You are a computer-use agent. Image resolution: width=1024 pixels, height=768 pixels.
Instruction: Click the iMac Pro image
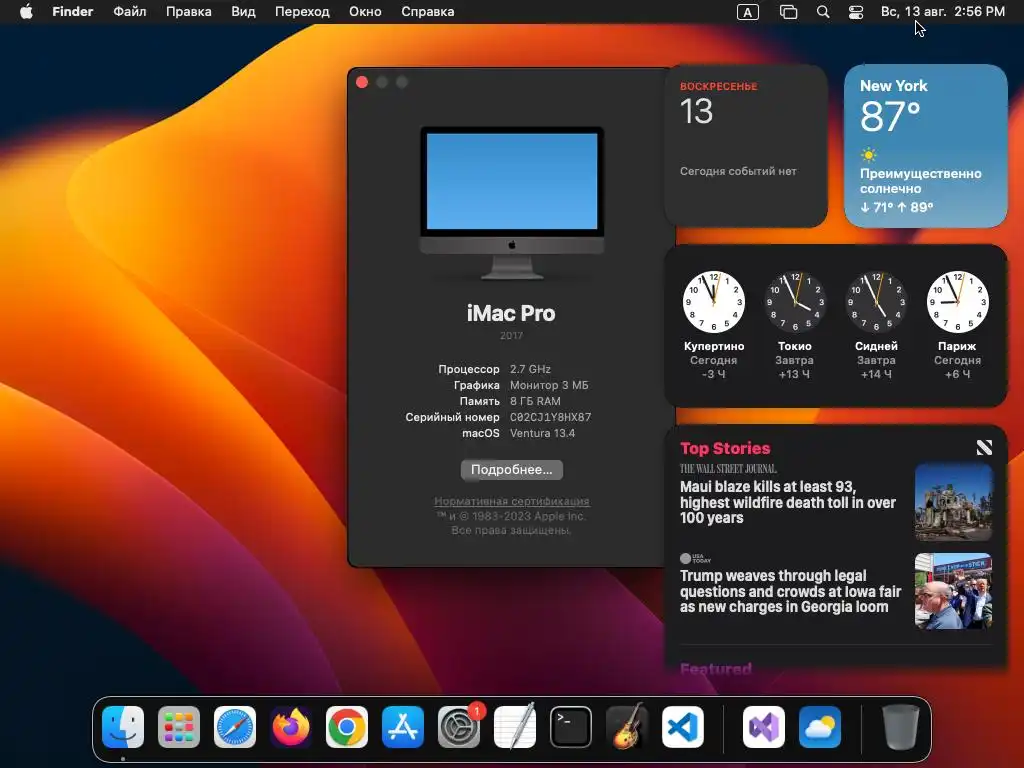point(511,203)
